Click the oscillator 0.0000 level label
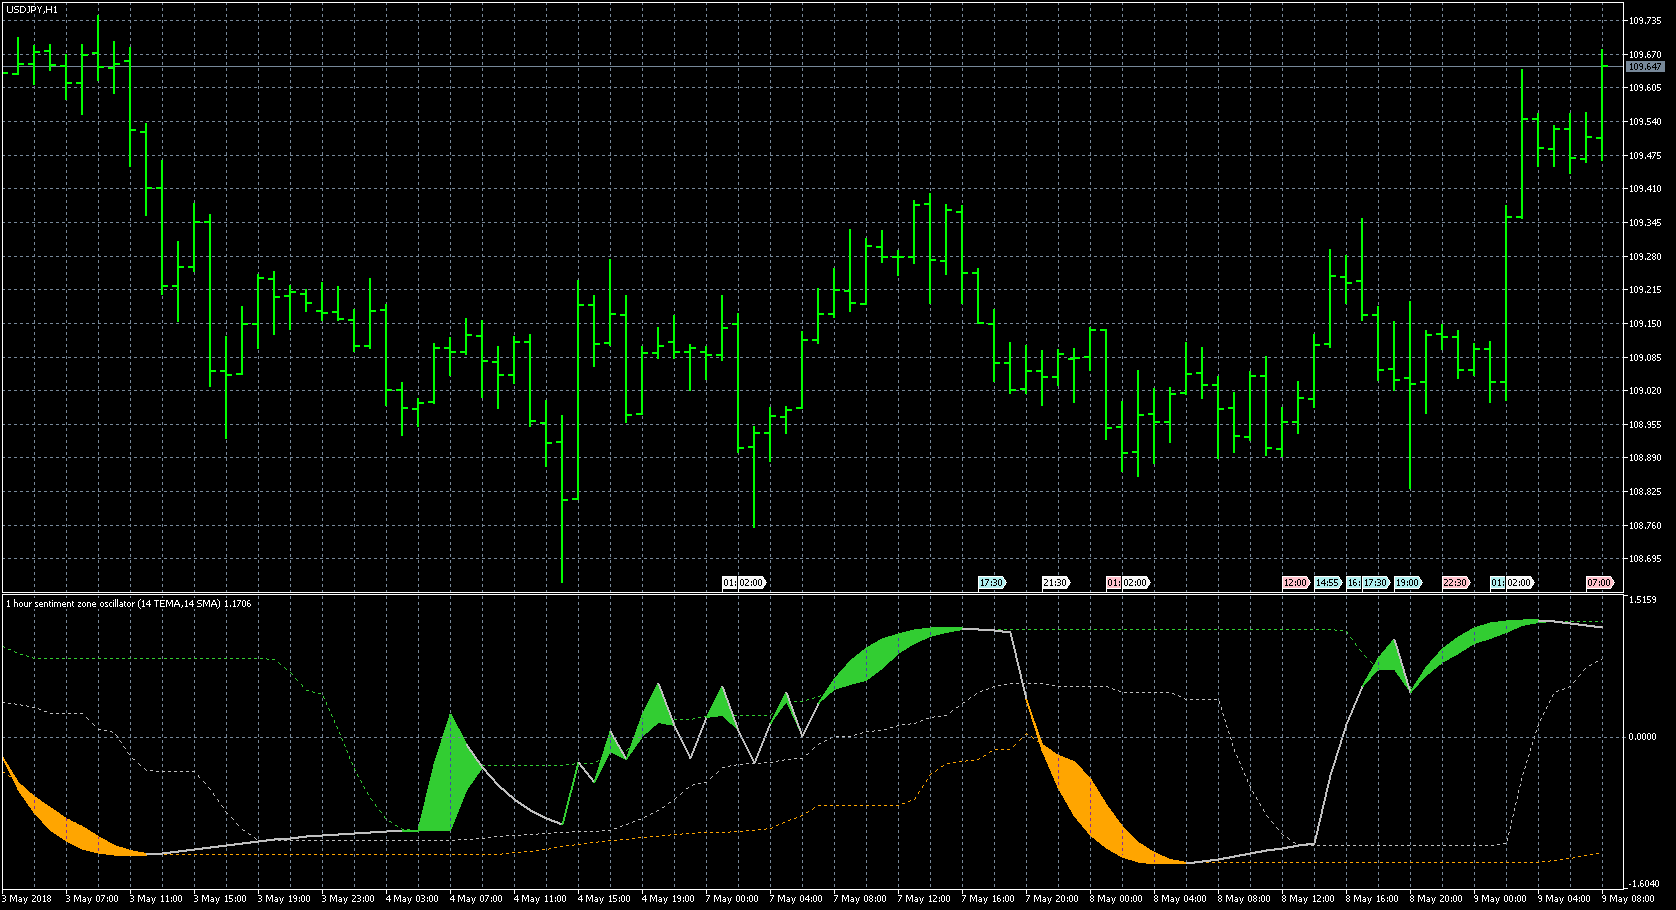The image size is (1676, 910). pyautogui.click(x=1642, y=737)
